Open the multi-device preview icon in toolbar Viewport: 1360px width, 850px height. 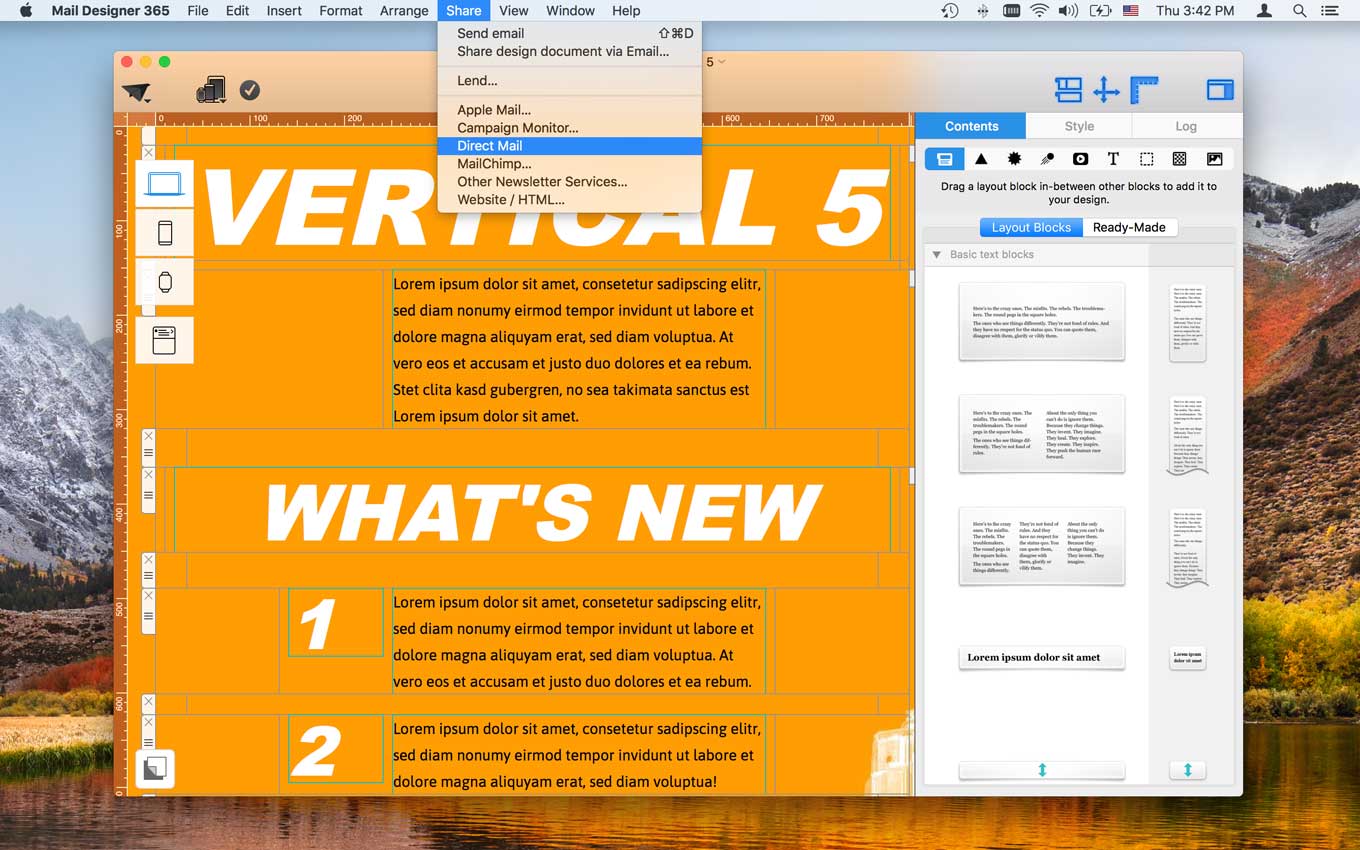tap(211, 90)
